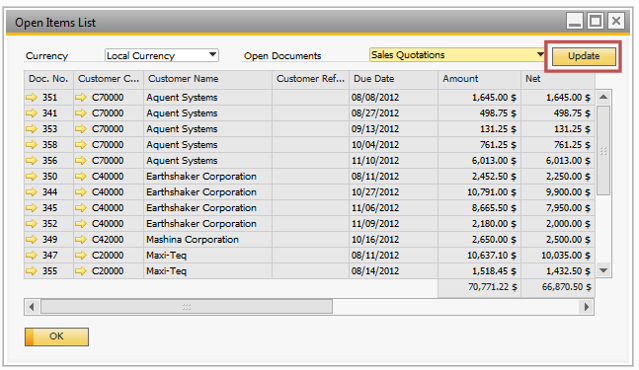Close the Open Items List window
Screen dimensions: 639x370
(x=616, y=21)
